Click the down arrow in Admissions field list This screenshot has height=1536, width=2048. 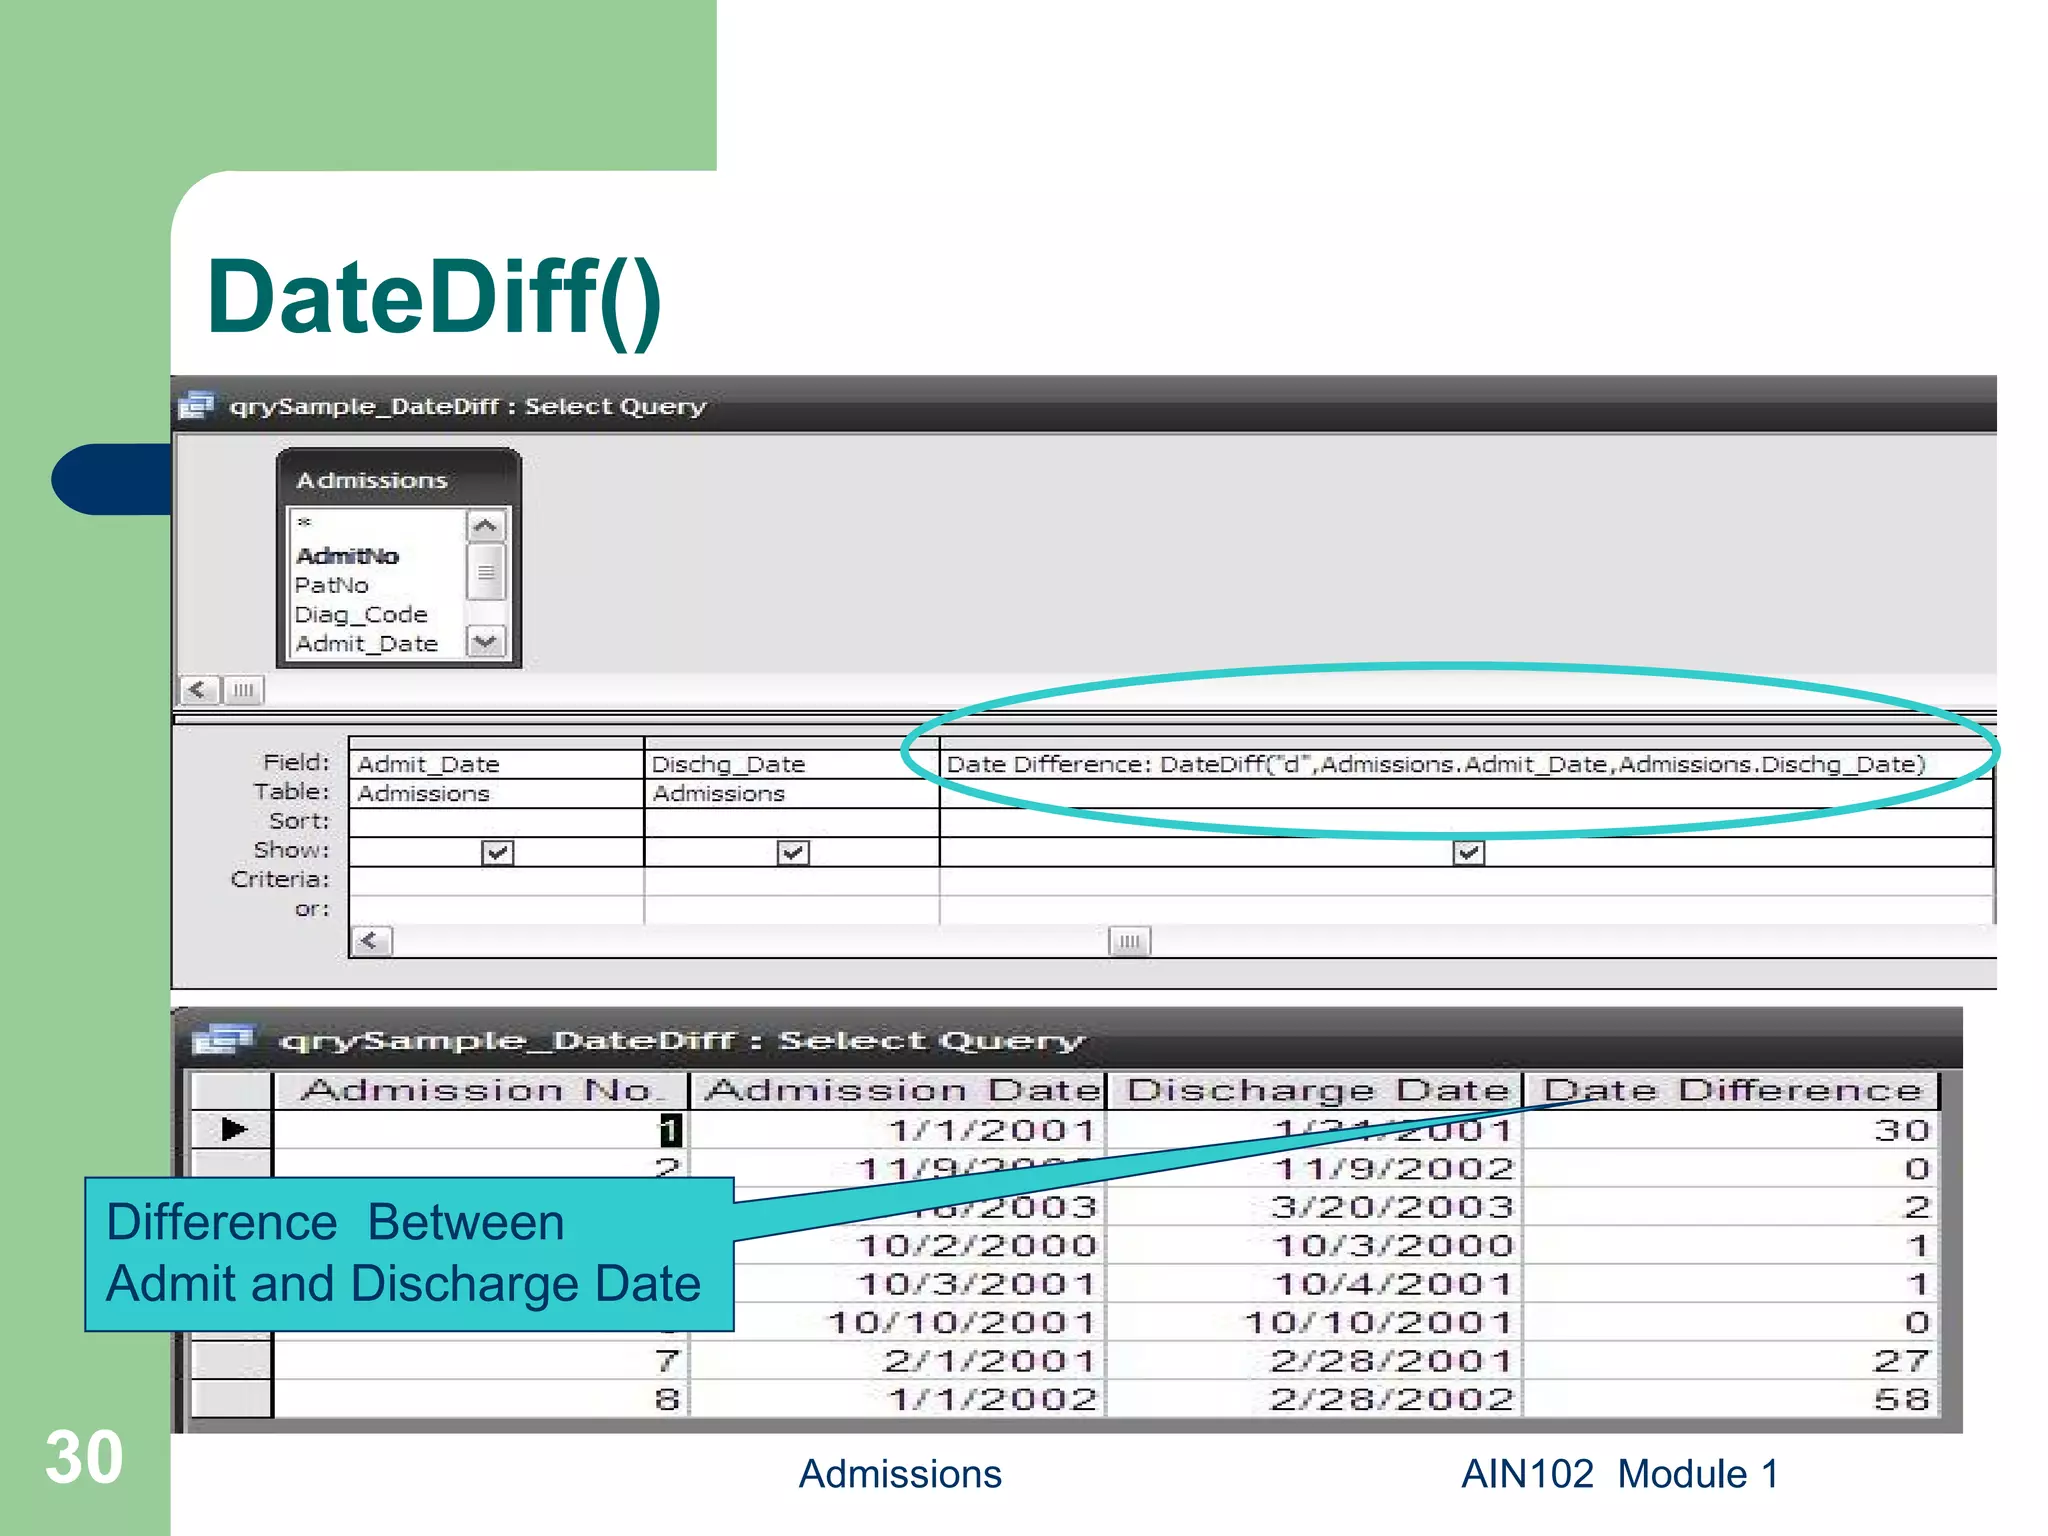coord(485,641)
